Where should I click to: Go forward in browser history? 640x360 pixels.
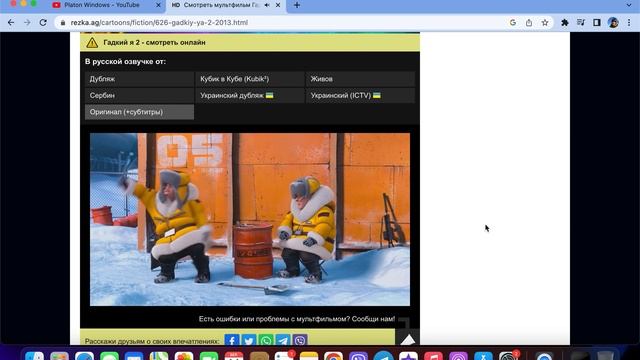pos(27,23)
